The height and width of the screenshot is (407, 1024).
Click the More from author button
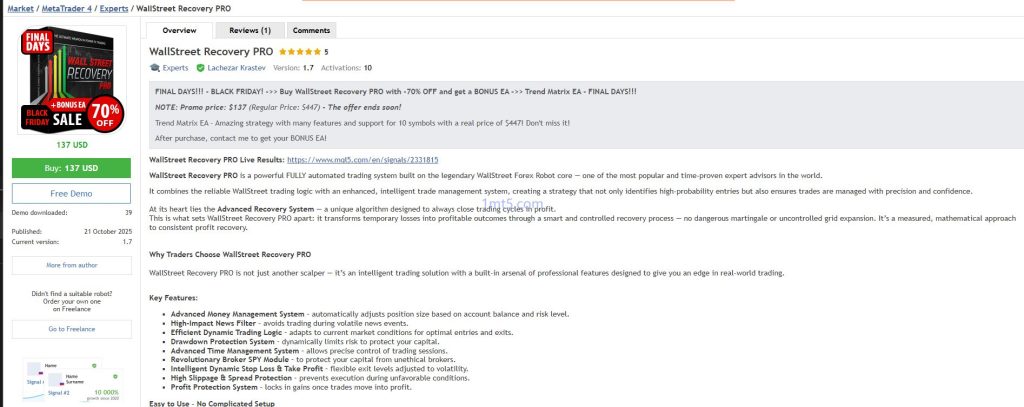(x=71, y=265)
